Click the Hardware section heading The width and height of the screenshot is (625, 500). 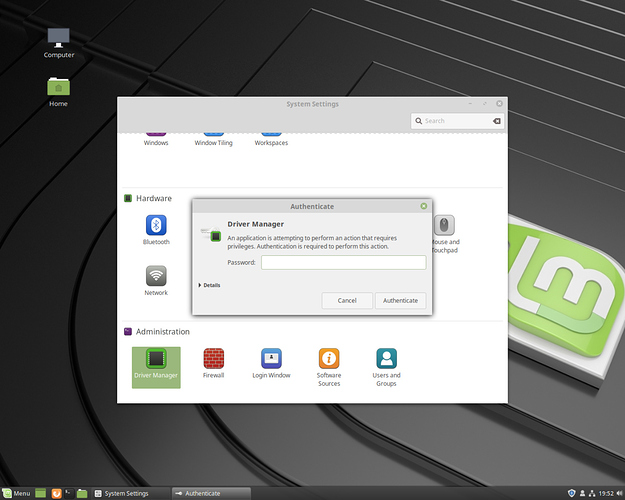coord(154,198)
